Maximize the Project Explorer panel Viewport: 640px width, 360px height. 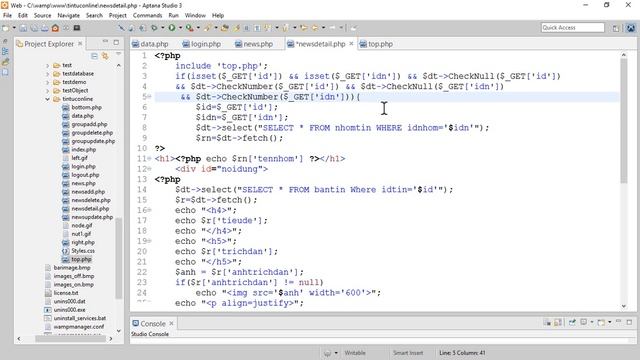click(116, 42)
